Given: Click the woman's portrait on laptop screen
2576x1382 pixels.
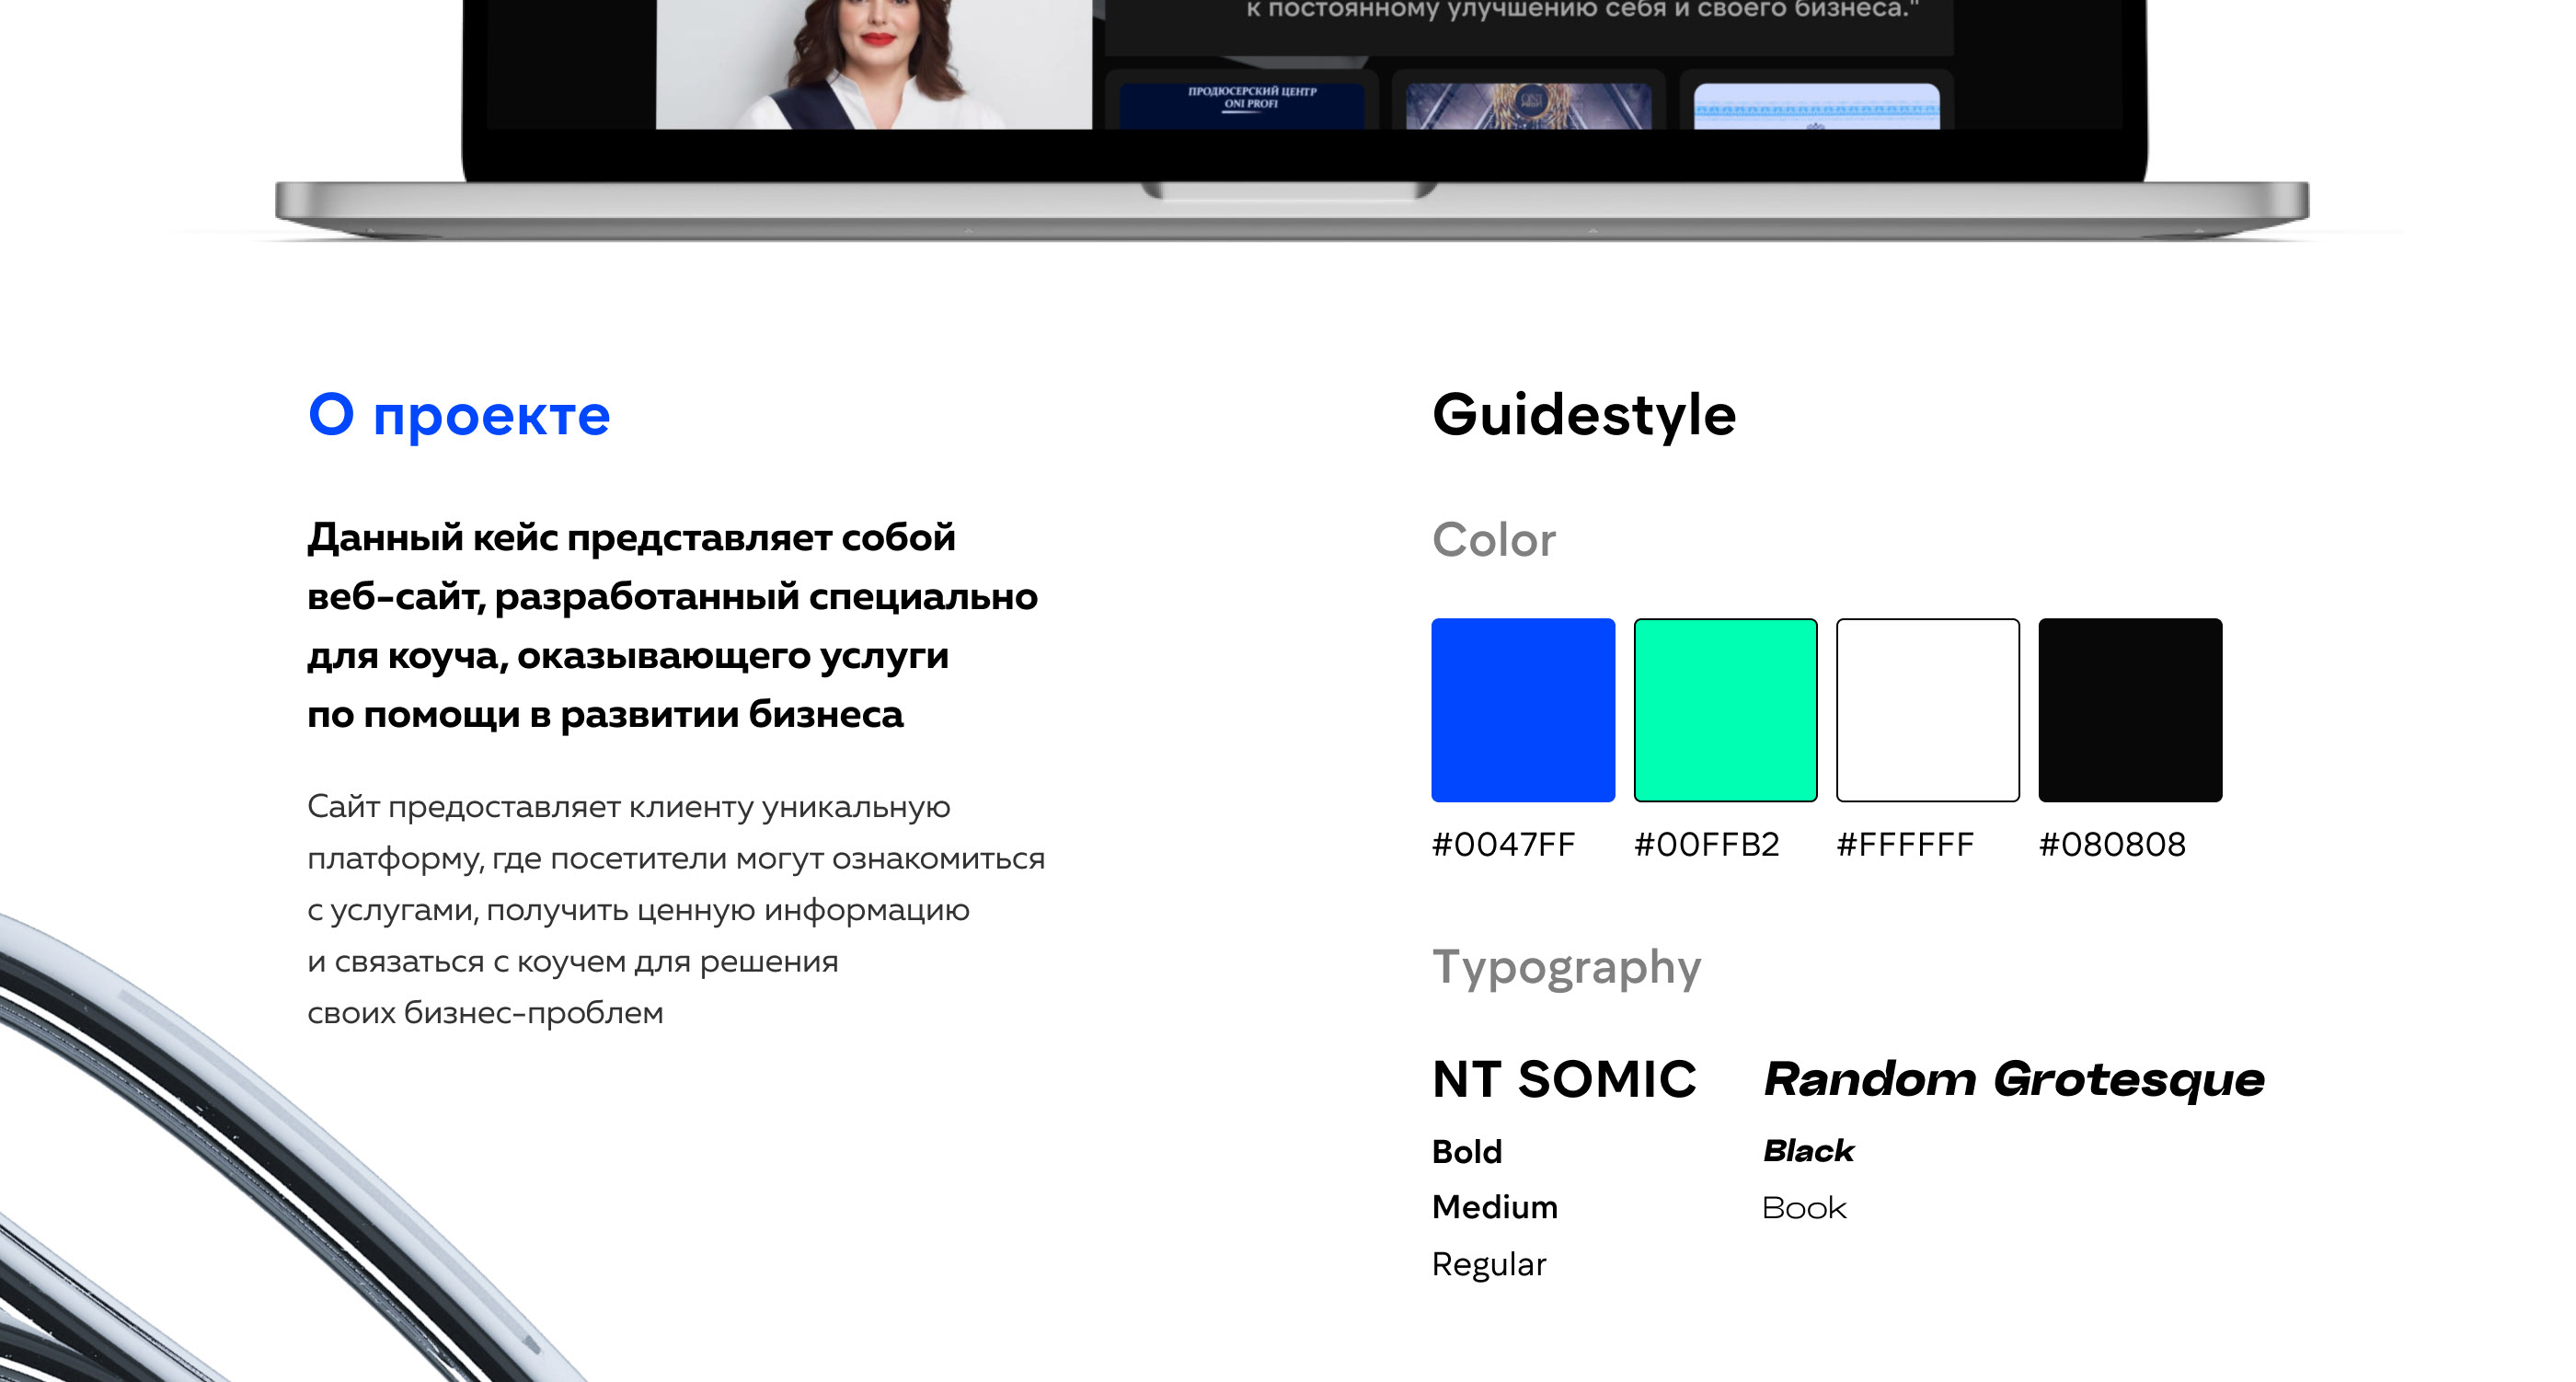Looking at the screenshot, I should 874,65.
